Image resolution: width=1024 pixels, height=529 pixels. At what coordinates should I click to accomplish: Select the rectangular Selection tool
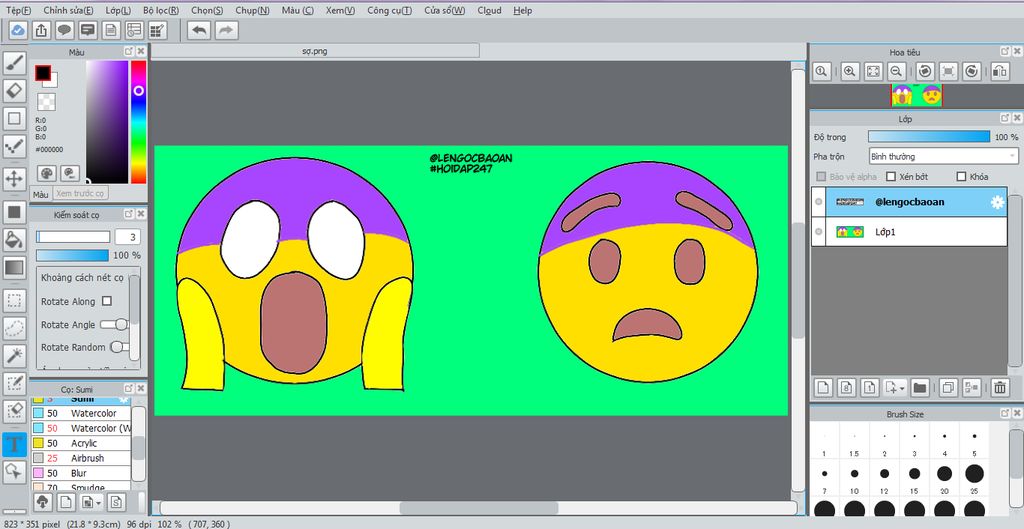click(14, 300)
